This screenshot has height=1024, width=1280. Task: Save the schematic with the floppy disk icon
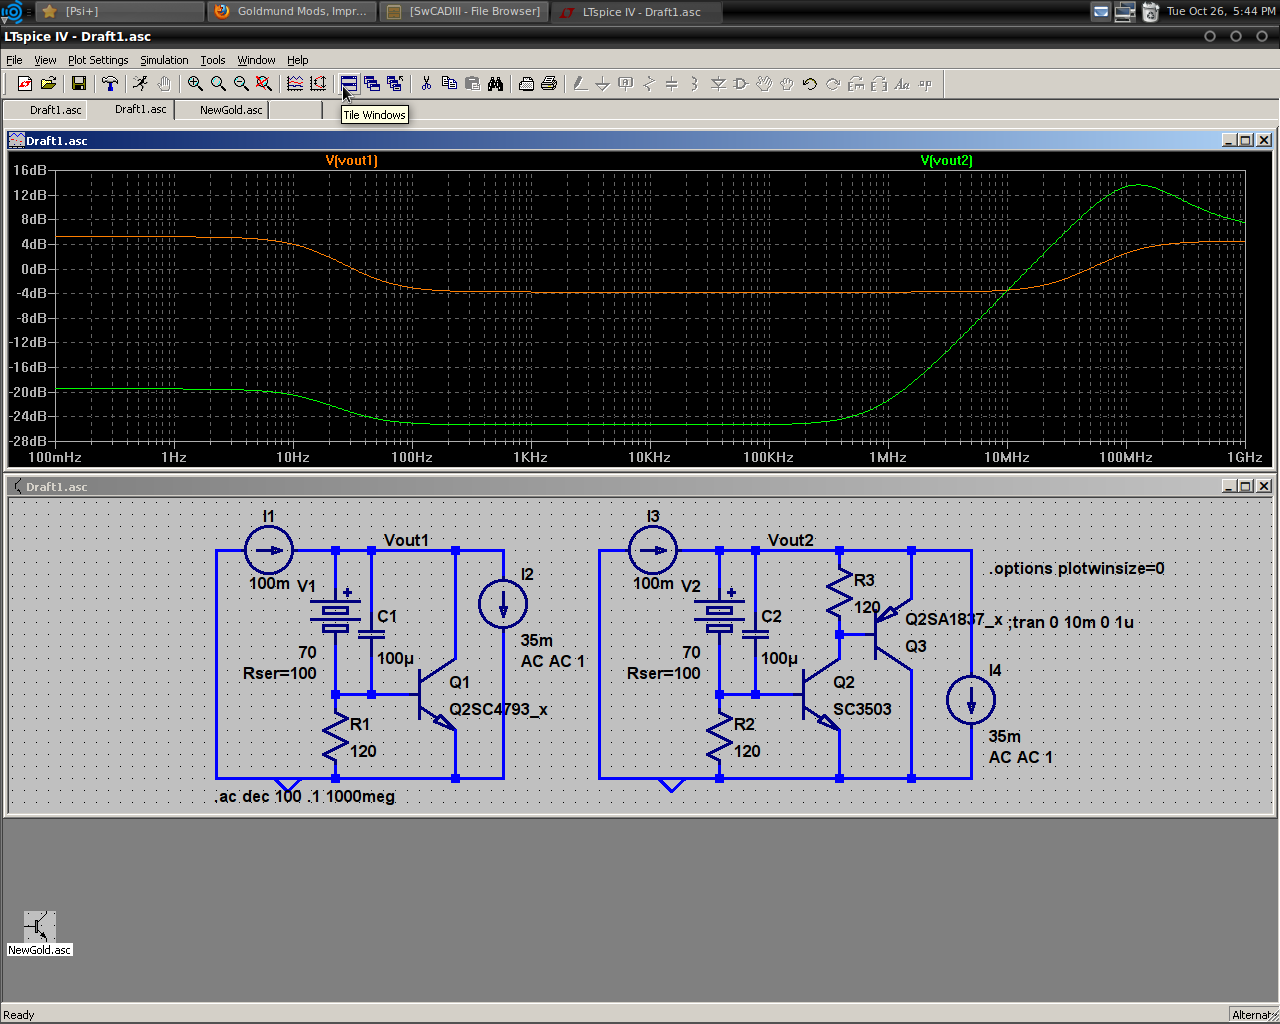click(79, 84)
